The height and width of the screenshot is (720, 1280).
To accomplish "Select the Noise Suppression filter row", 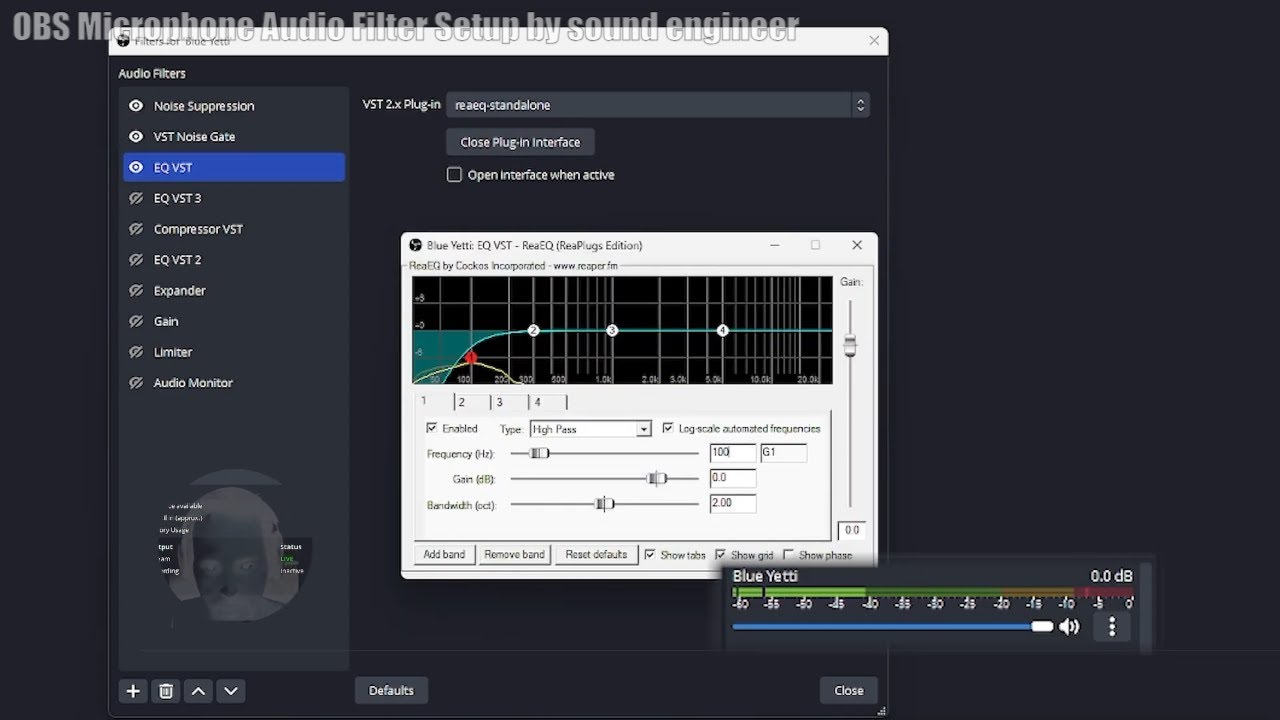I will (x=234, y=106).
